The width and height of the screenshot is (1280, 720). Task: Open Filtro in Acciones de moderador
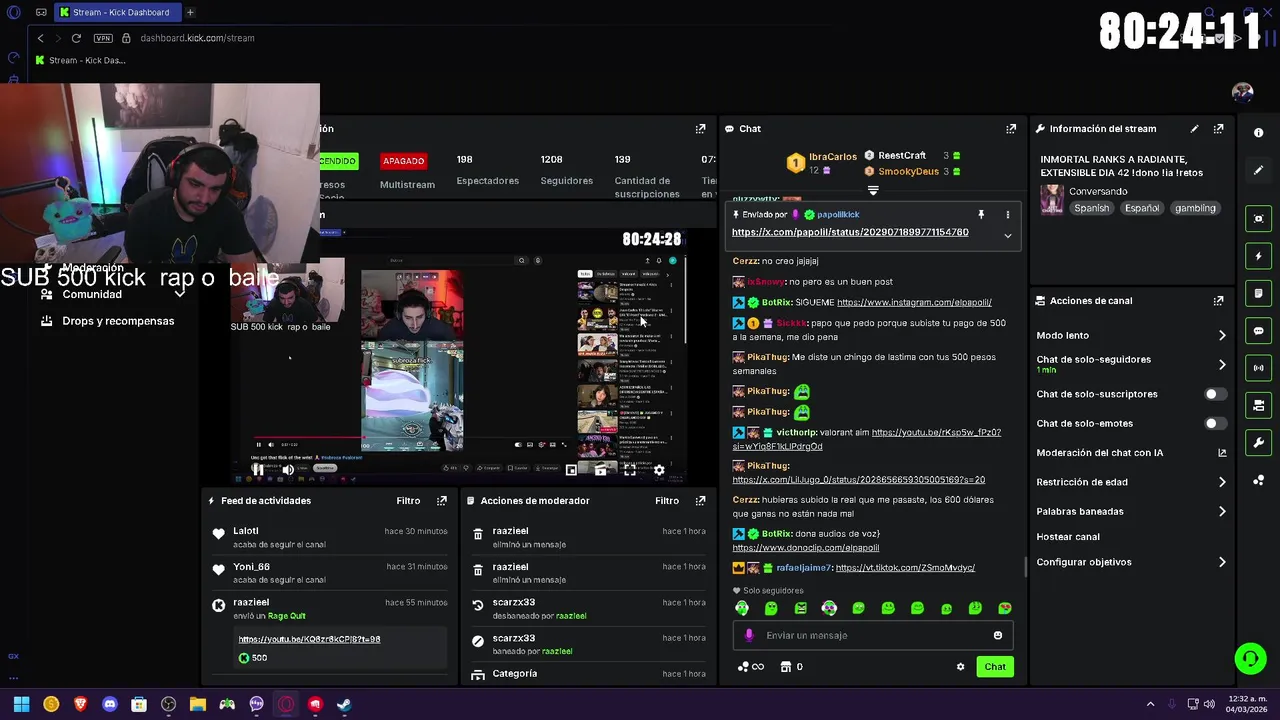(667, 501)
